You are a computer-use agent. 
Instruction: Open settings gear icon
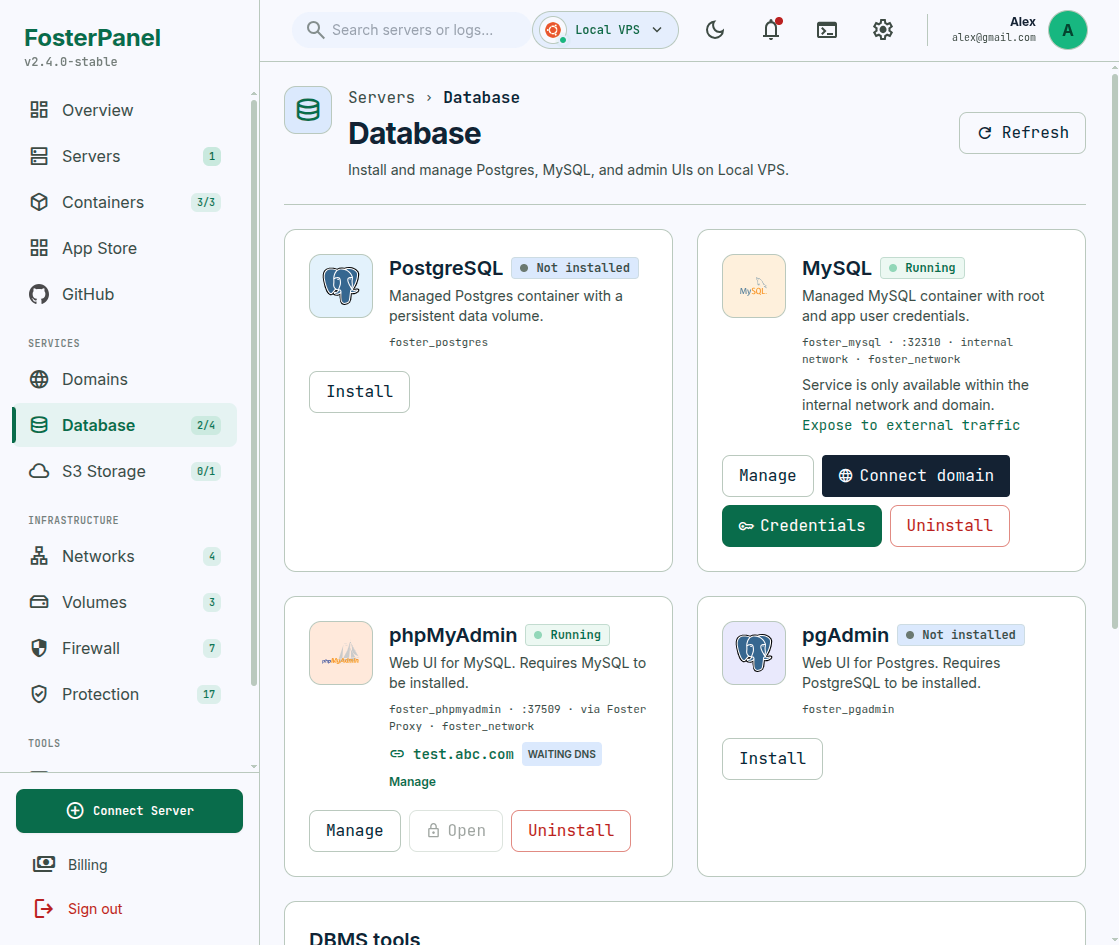coord(883,30)
